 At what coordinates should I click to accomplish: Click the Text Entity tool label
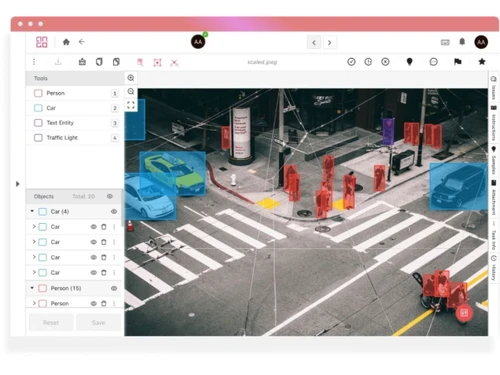pyautogui.click(x=60, y=123)
